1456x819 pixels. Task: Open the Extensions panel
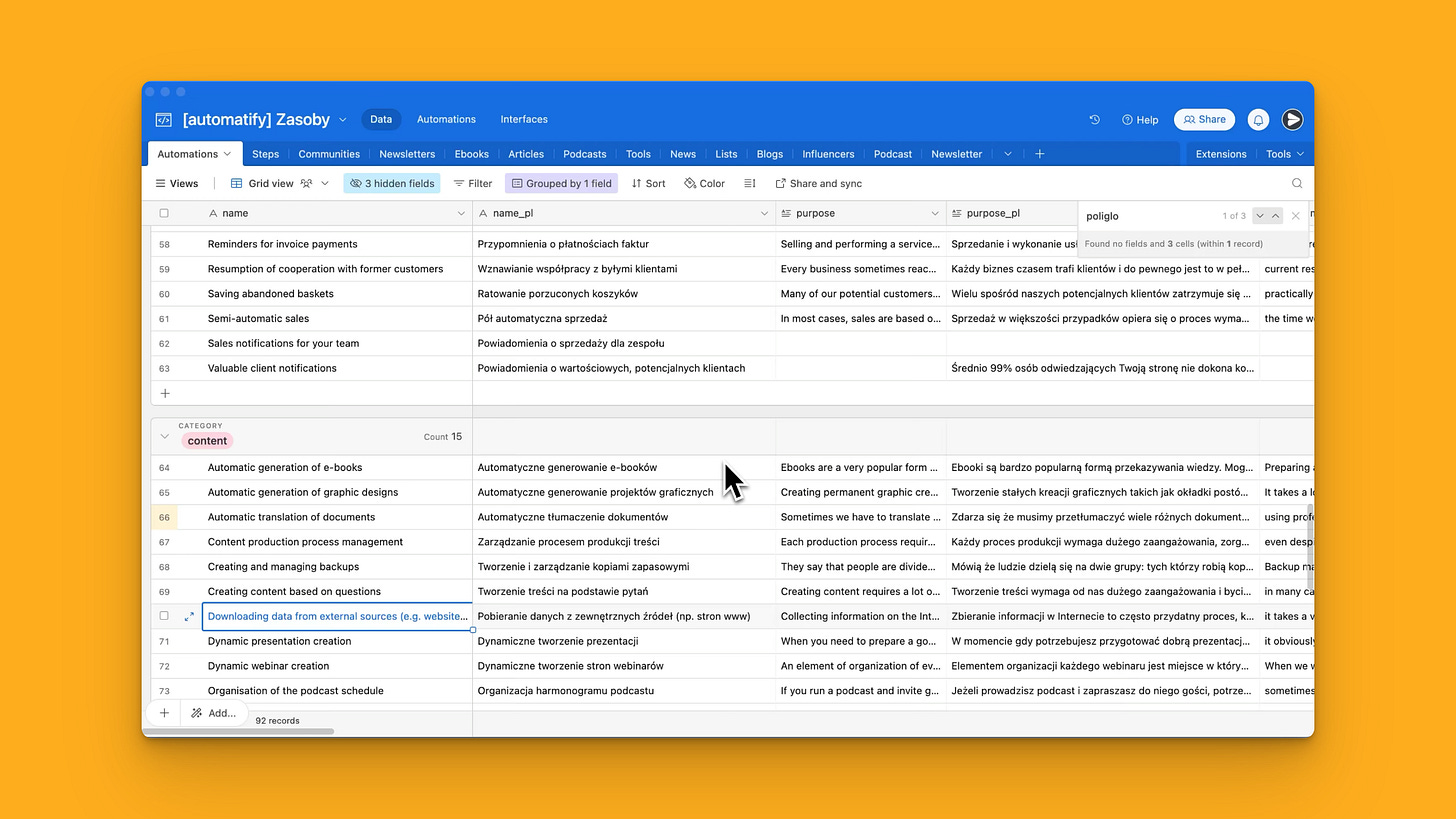pyautogui.click(x=1221, y=154)
